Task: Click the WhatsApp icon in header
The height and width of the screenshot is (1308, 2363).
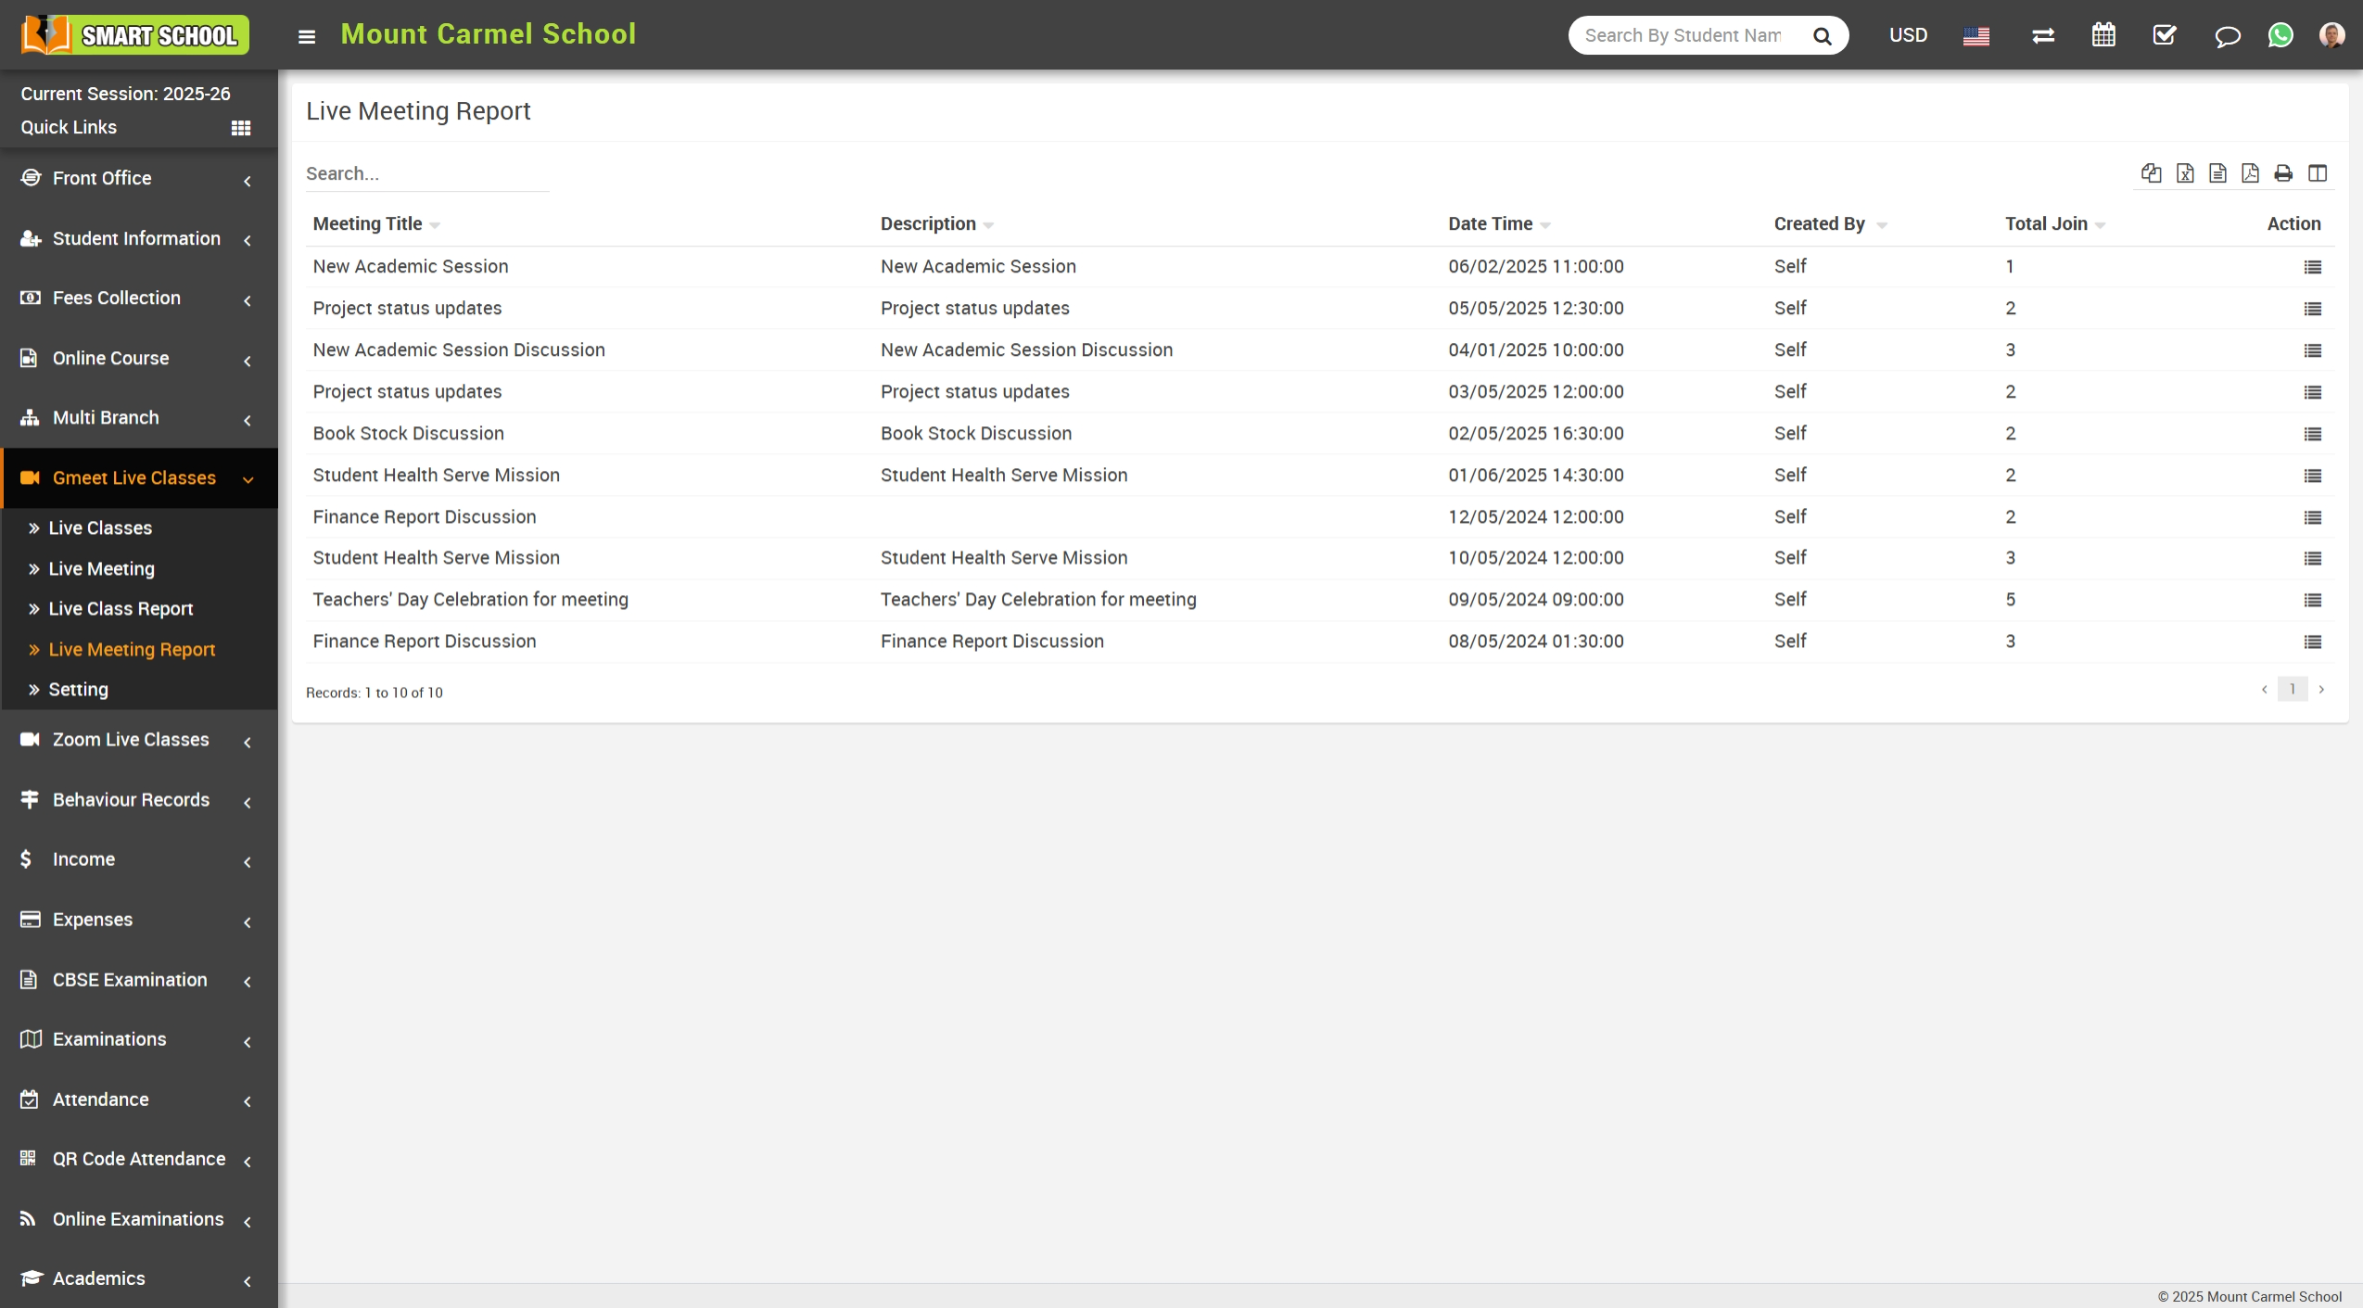Action: pos(2280,35)
